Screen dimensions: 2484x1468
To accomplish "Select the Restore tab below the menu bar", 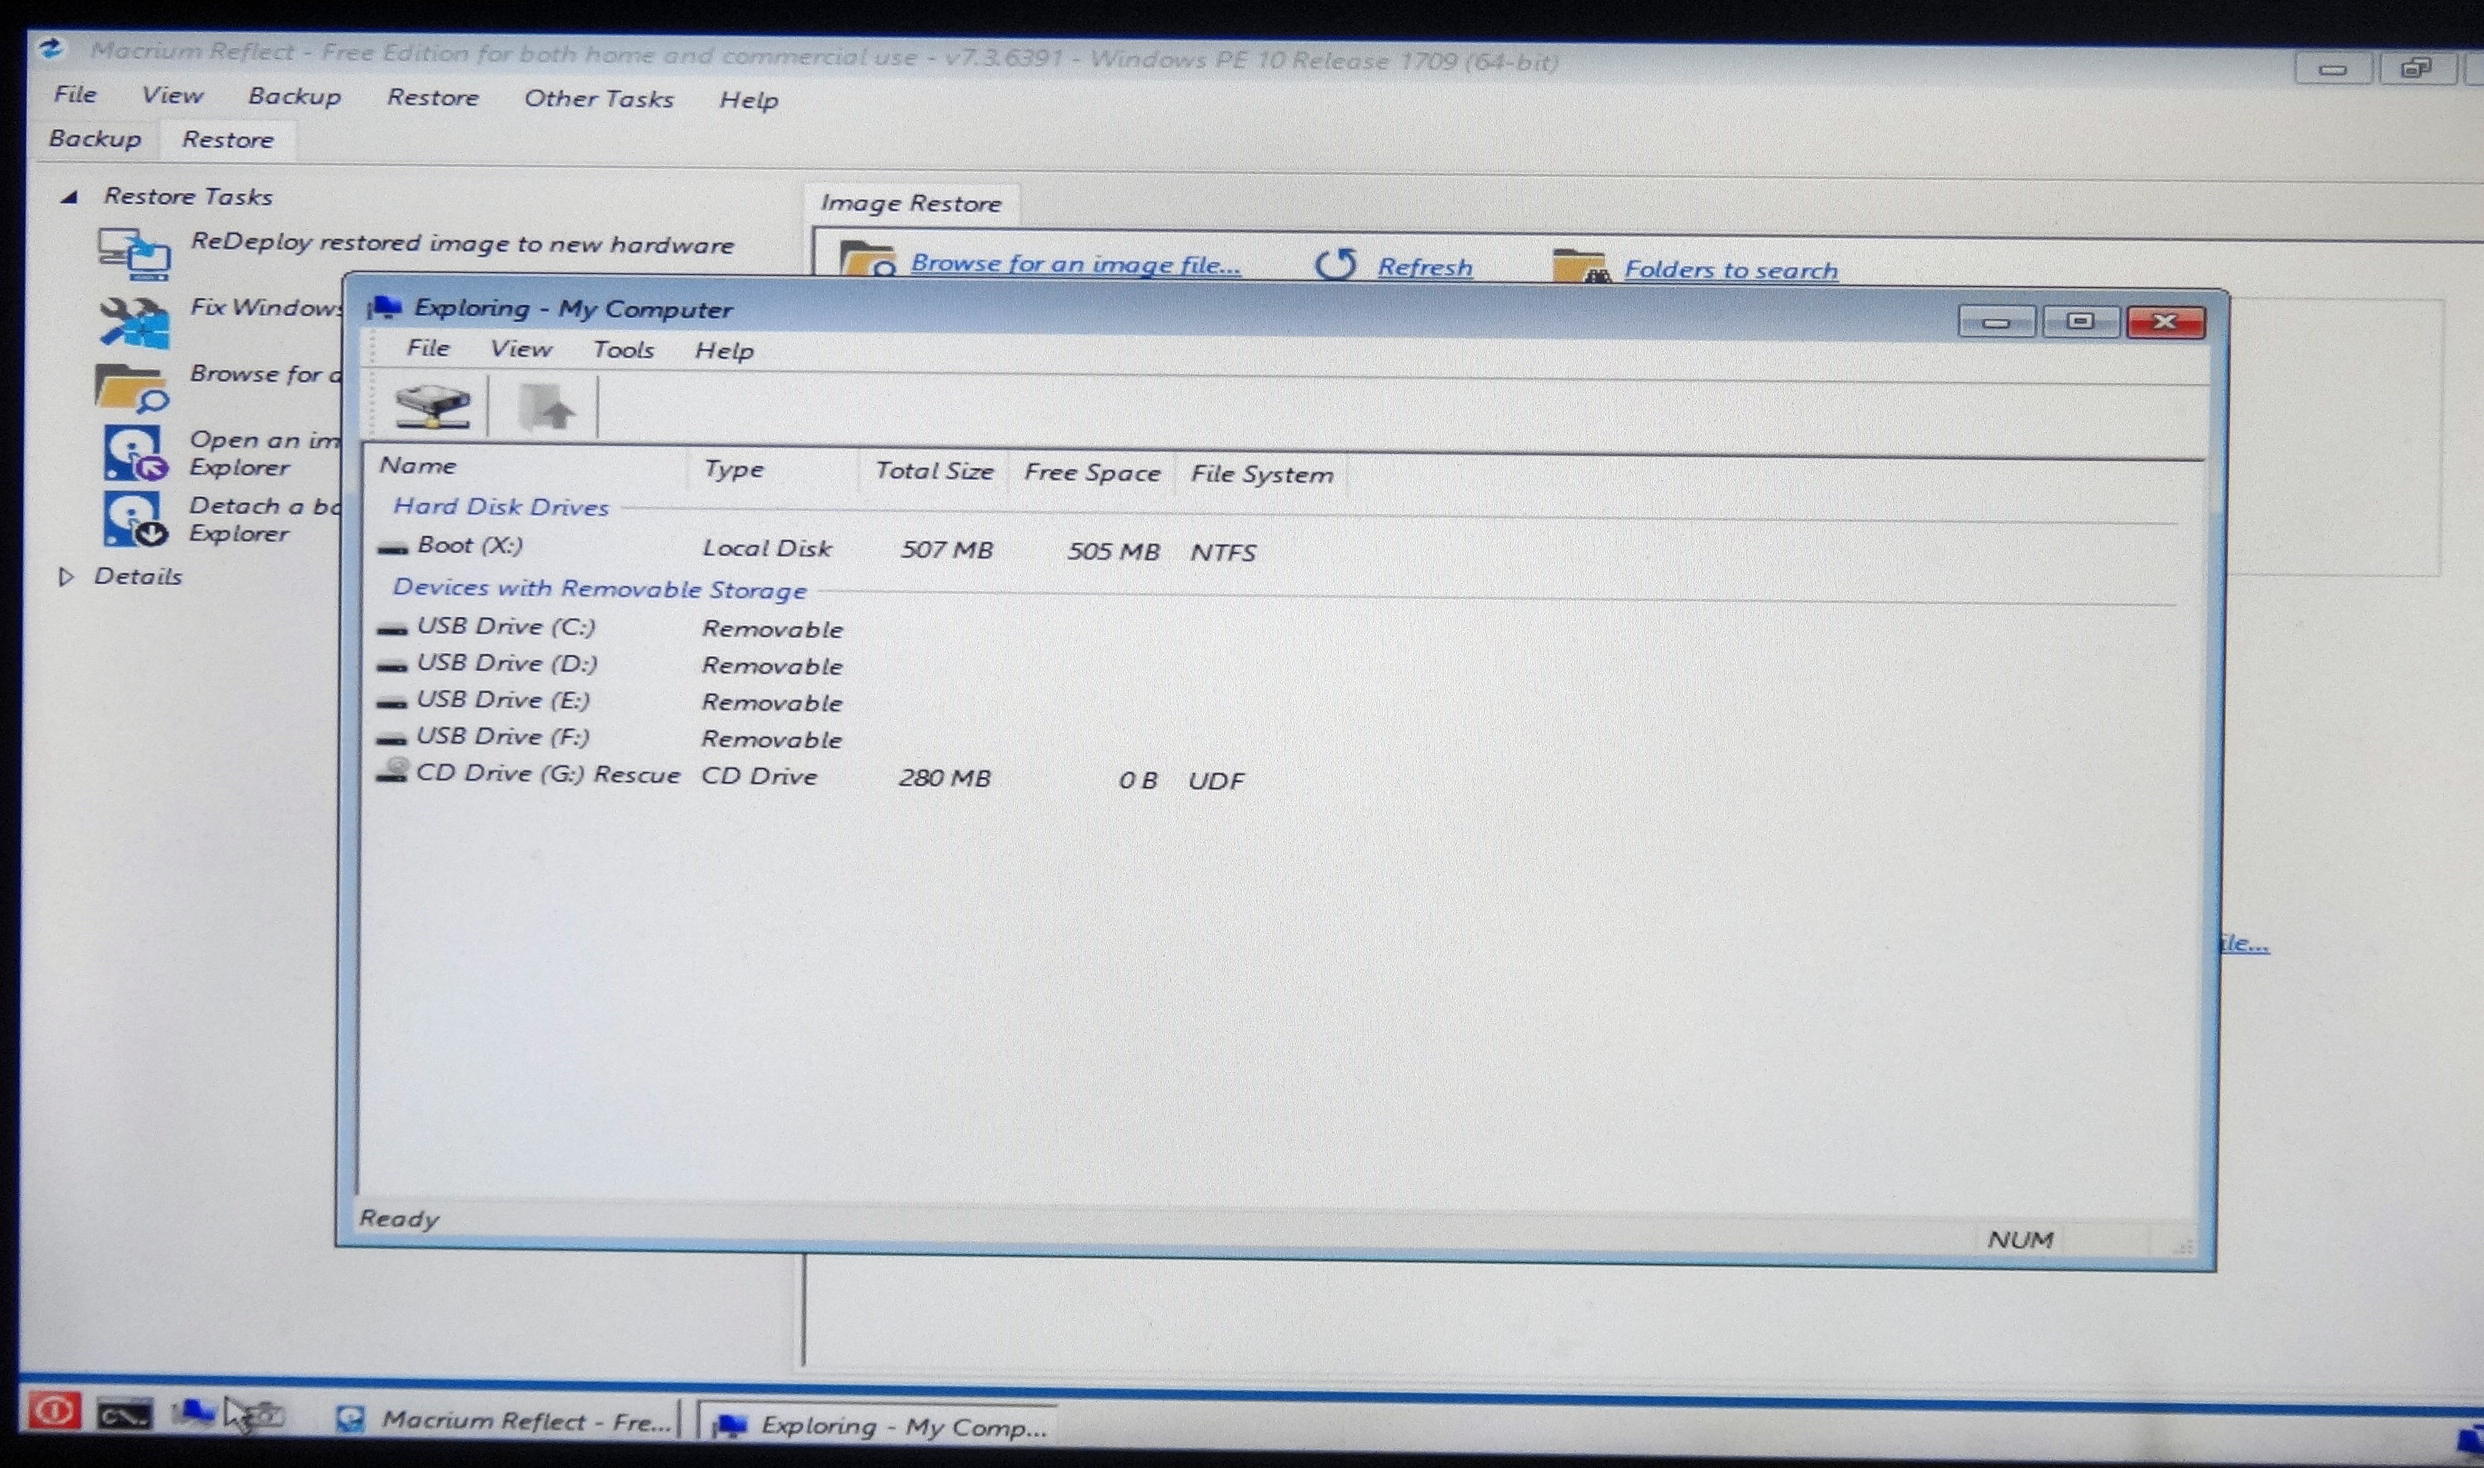I will [x=228, y=140].
